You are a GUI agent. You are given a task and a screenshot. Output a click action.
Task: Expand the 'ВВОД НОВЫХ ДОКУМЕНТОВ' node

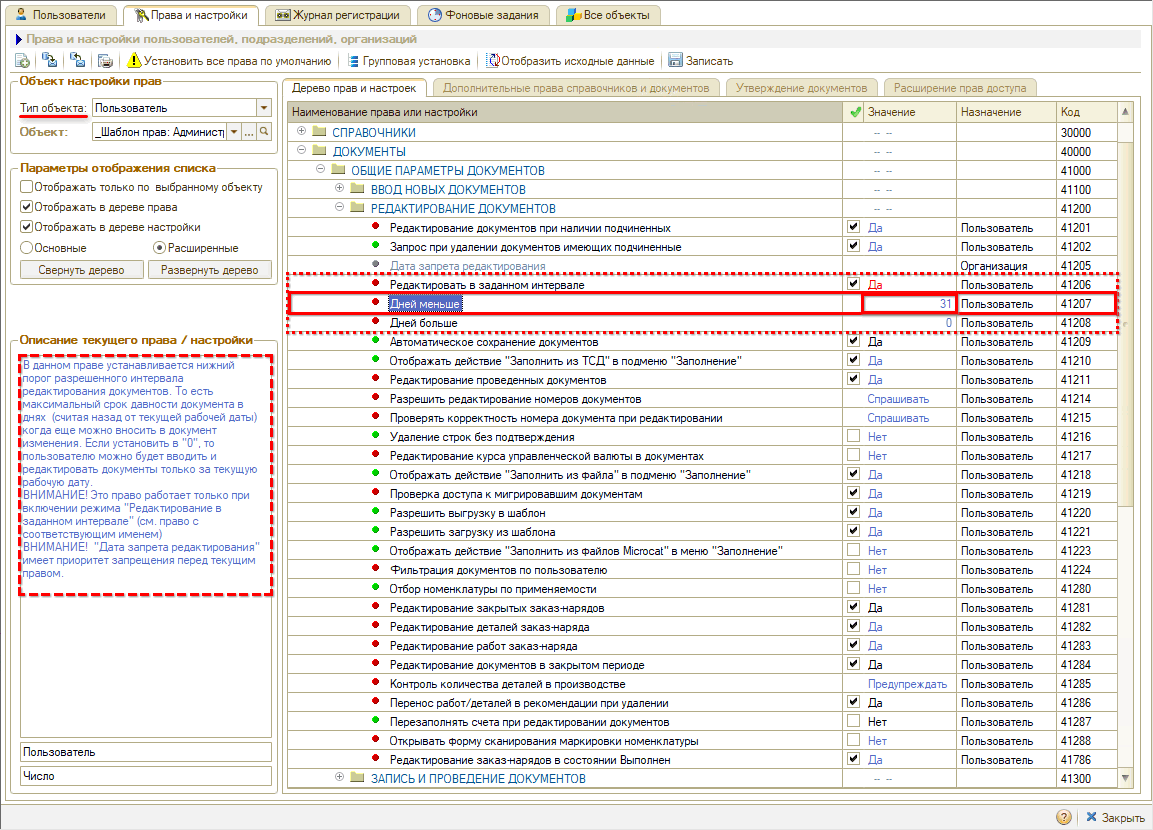coord(340,189)
